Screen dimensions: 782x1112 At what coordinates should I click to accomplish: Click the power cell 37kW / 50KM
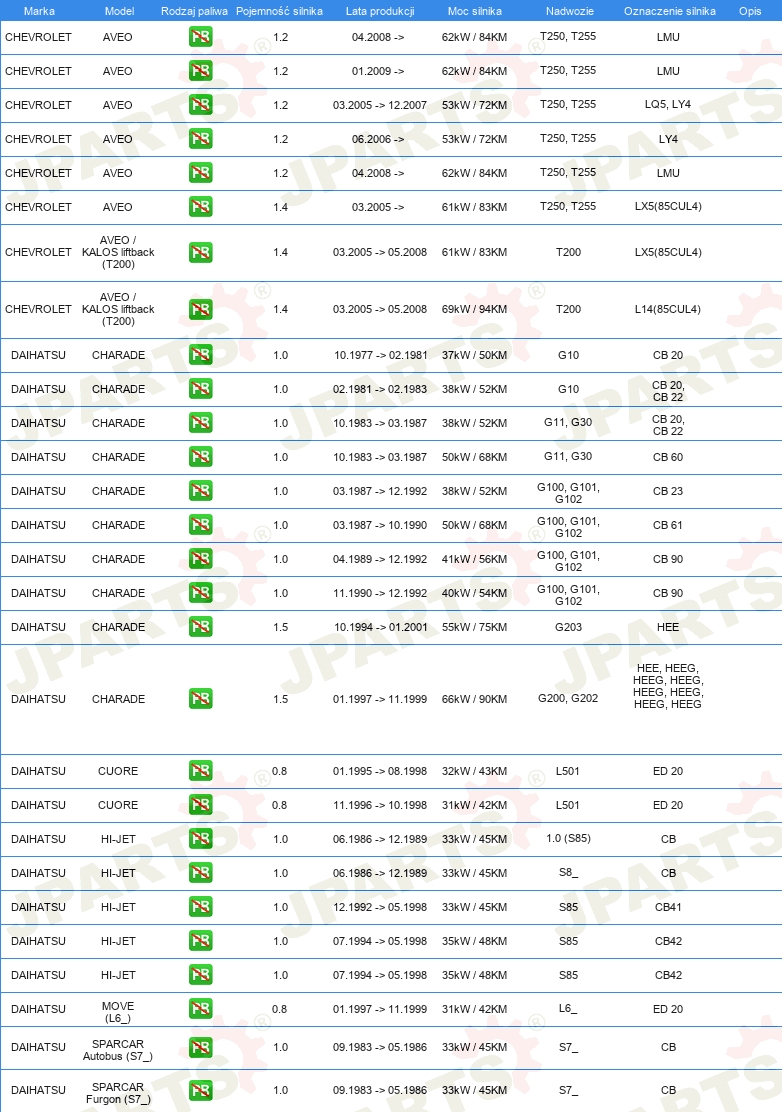[474, 355]
